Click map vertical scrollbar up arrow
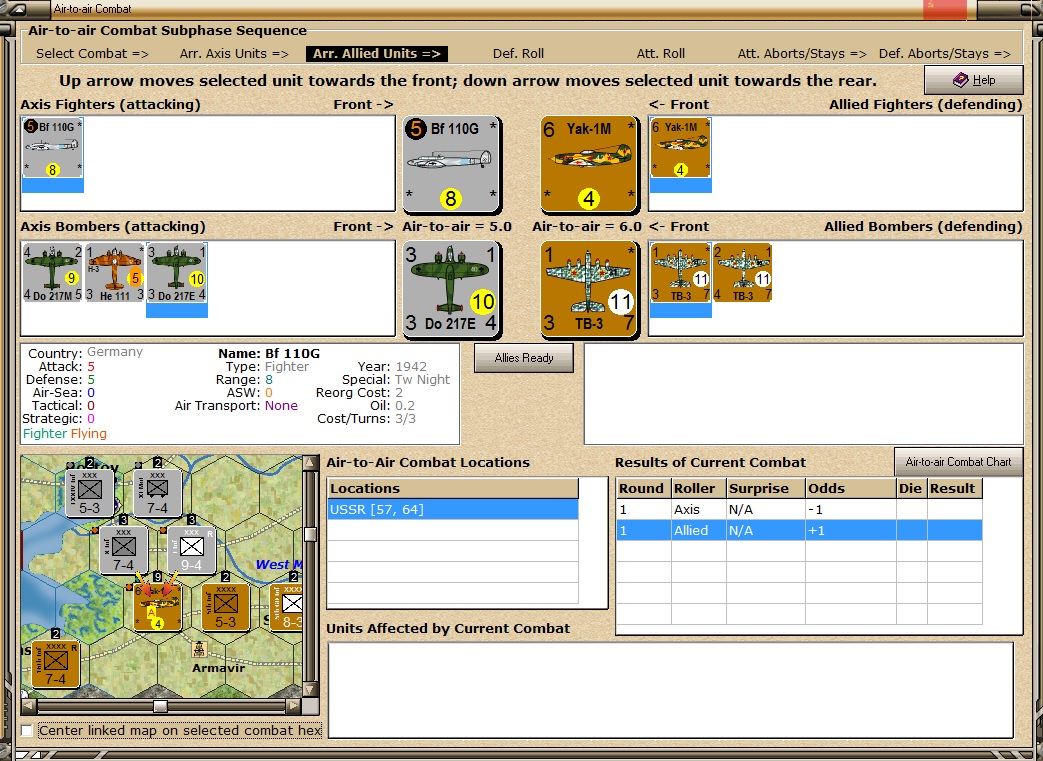 pyautogui.click(x=311, y=462)
